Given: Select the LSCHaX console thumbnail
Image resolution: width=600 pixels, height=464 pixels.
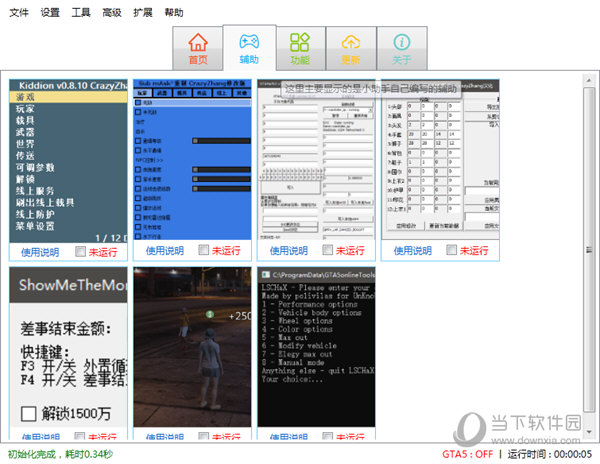Looking at the screenshot, I should [x=316, y=347].
